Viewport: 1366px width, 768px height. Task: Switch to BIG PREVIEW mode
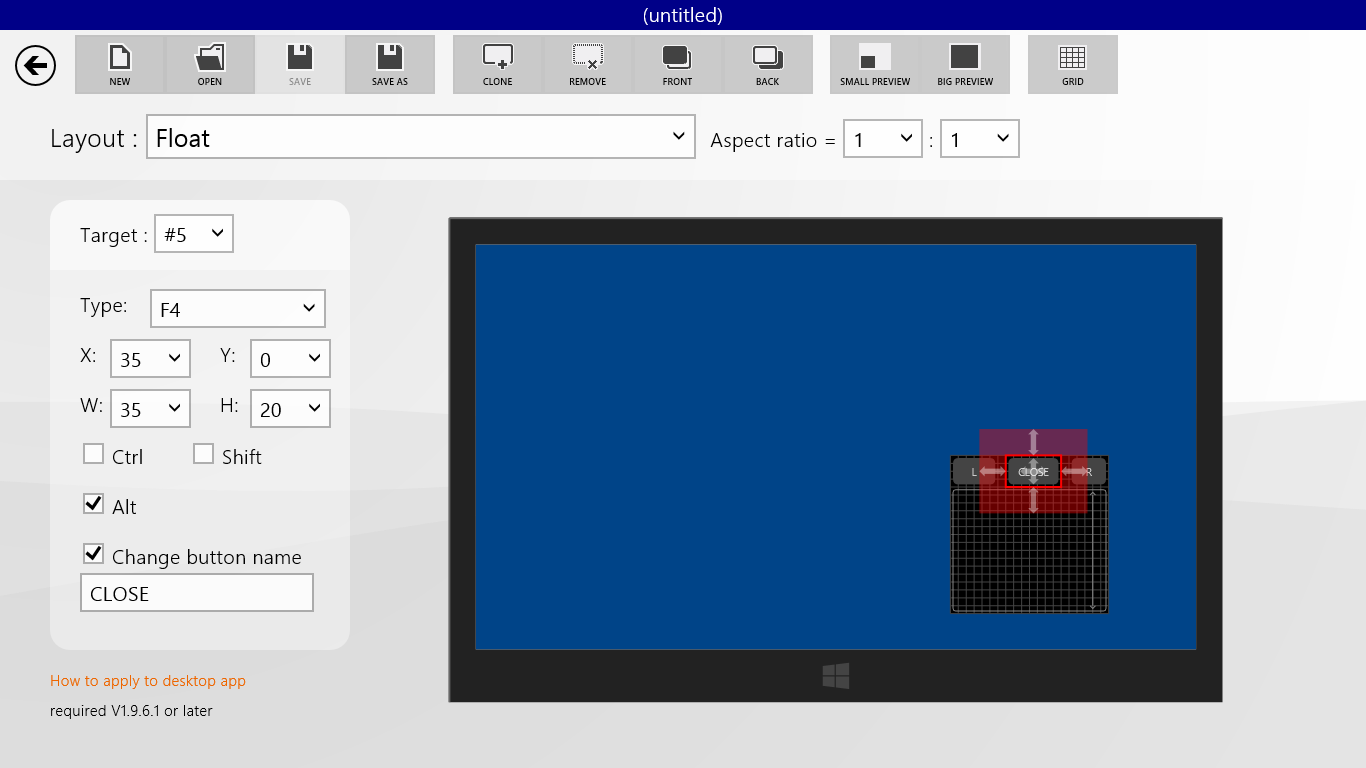pos(964,64)
